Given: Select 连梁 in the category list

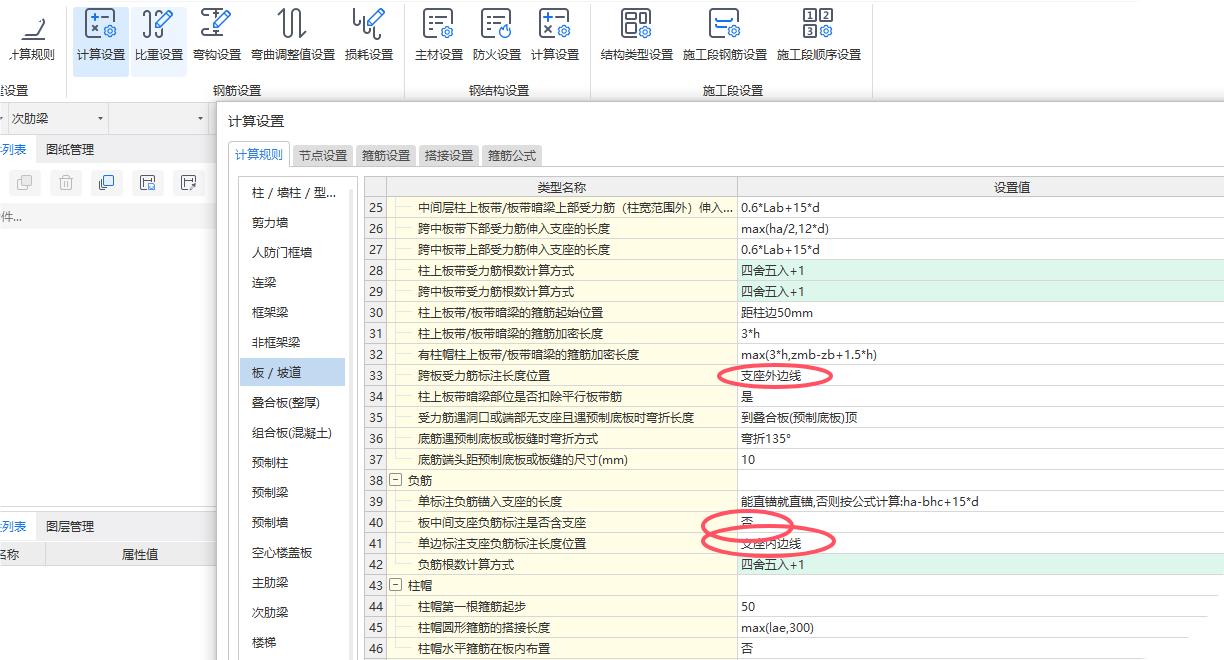Looking at the screenshot, I should (293, 283).
